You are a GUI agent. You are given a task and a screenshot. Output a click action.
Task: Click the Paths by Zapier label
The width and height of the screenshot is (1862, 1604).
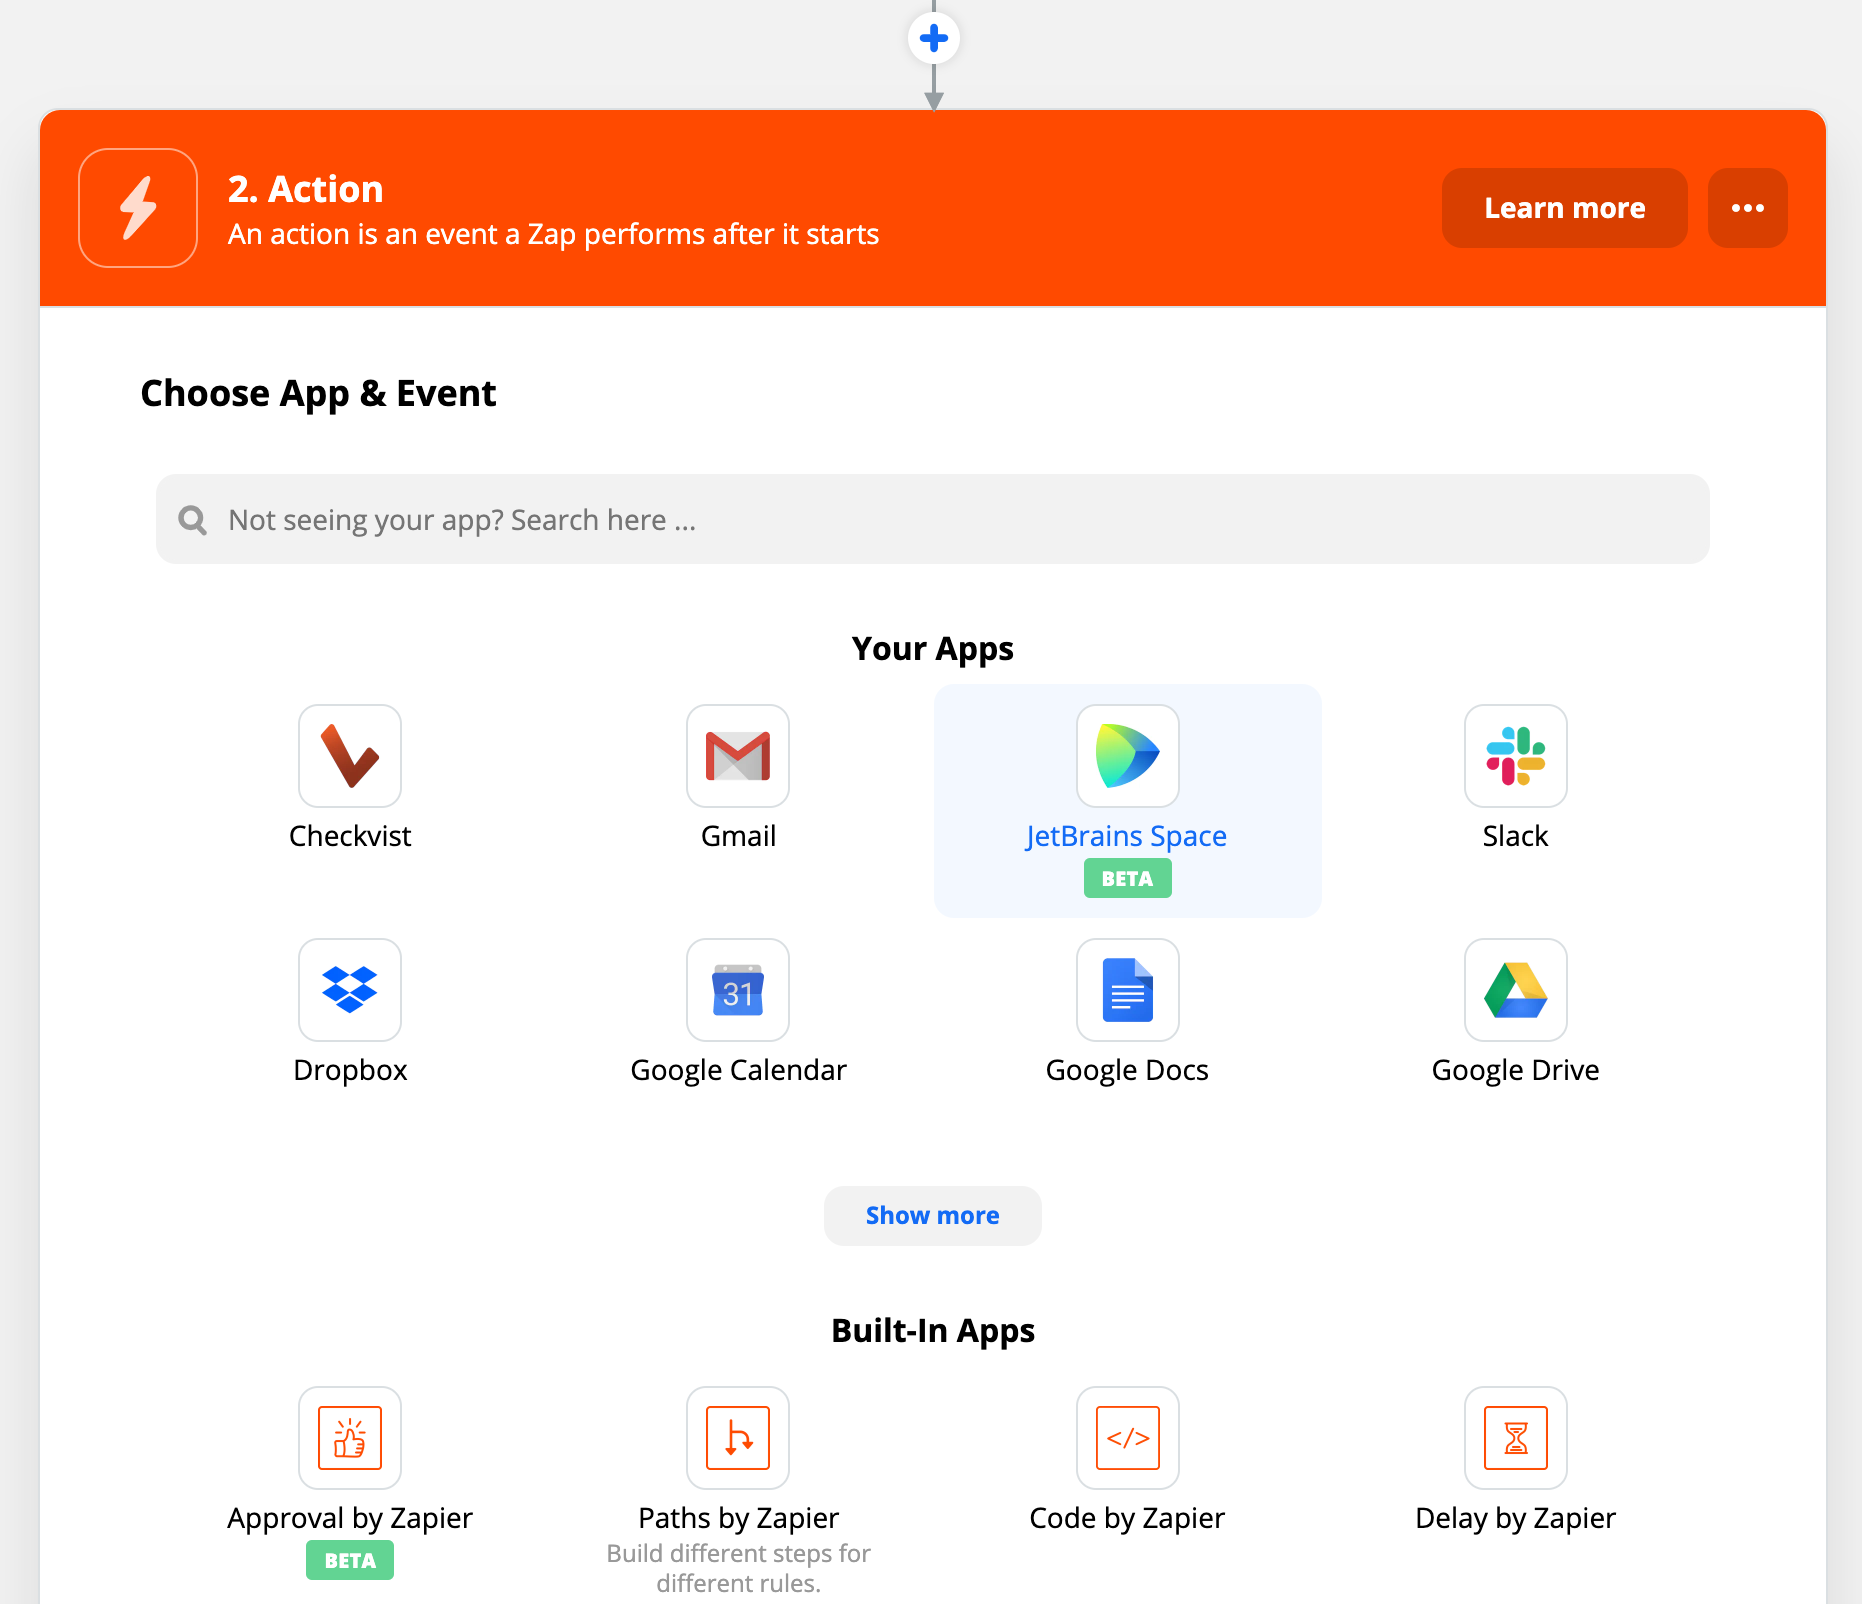[738, 1518]
